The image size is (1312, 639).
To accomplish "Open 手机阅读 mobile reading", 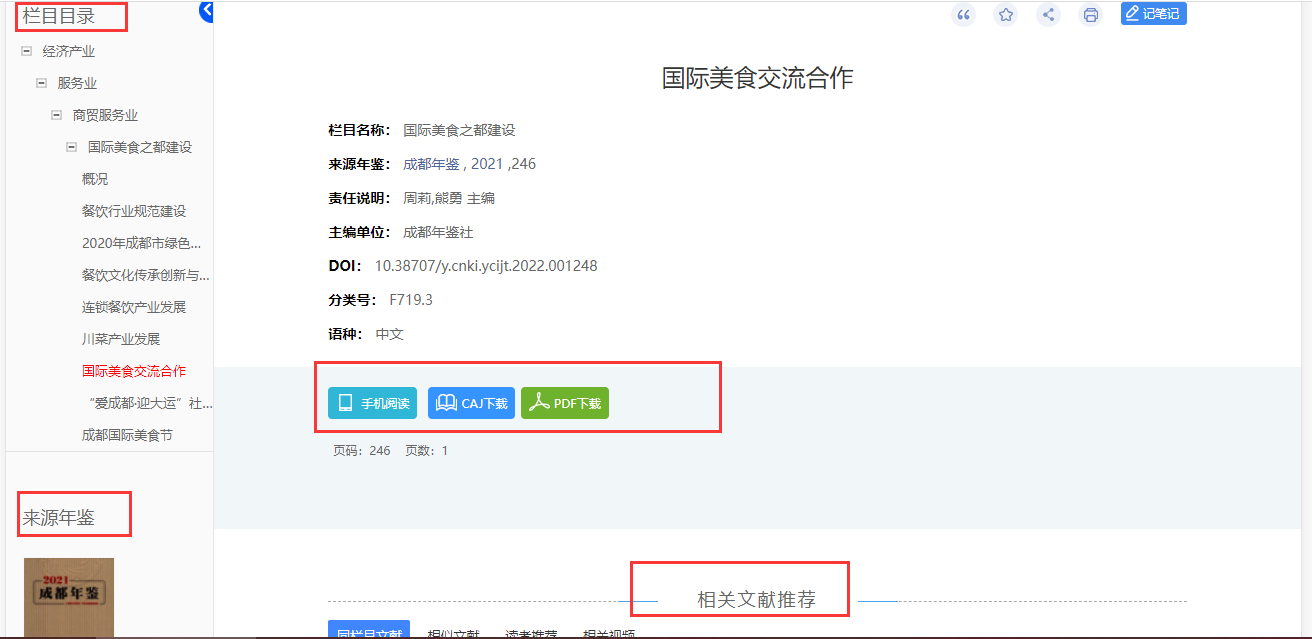I will (372, 403).
